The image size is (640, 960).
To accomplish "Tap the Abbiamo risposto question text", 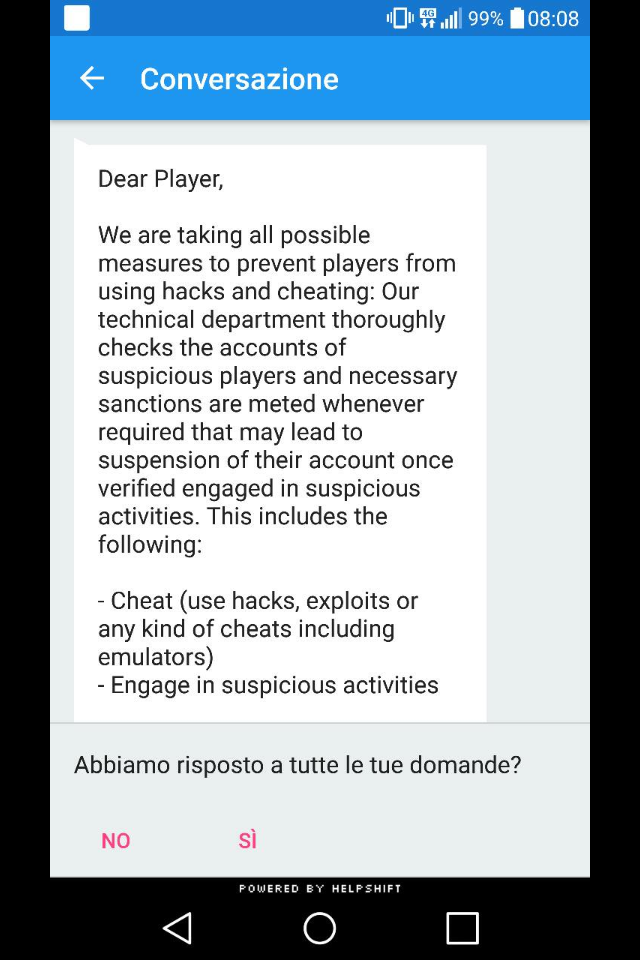I will point(298,765).
